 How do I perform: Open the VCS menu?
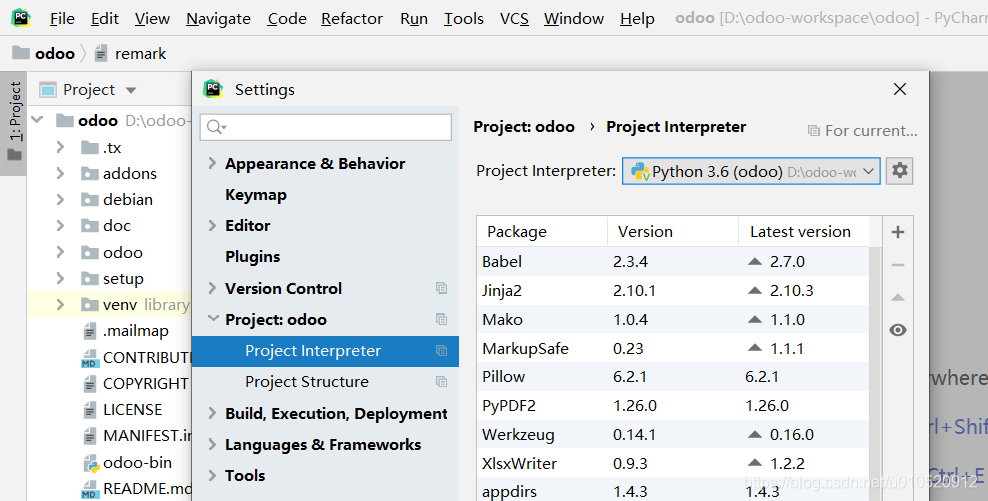pyautogui.click(x=514, y=19)
